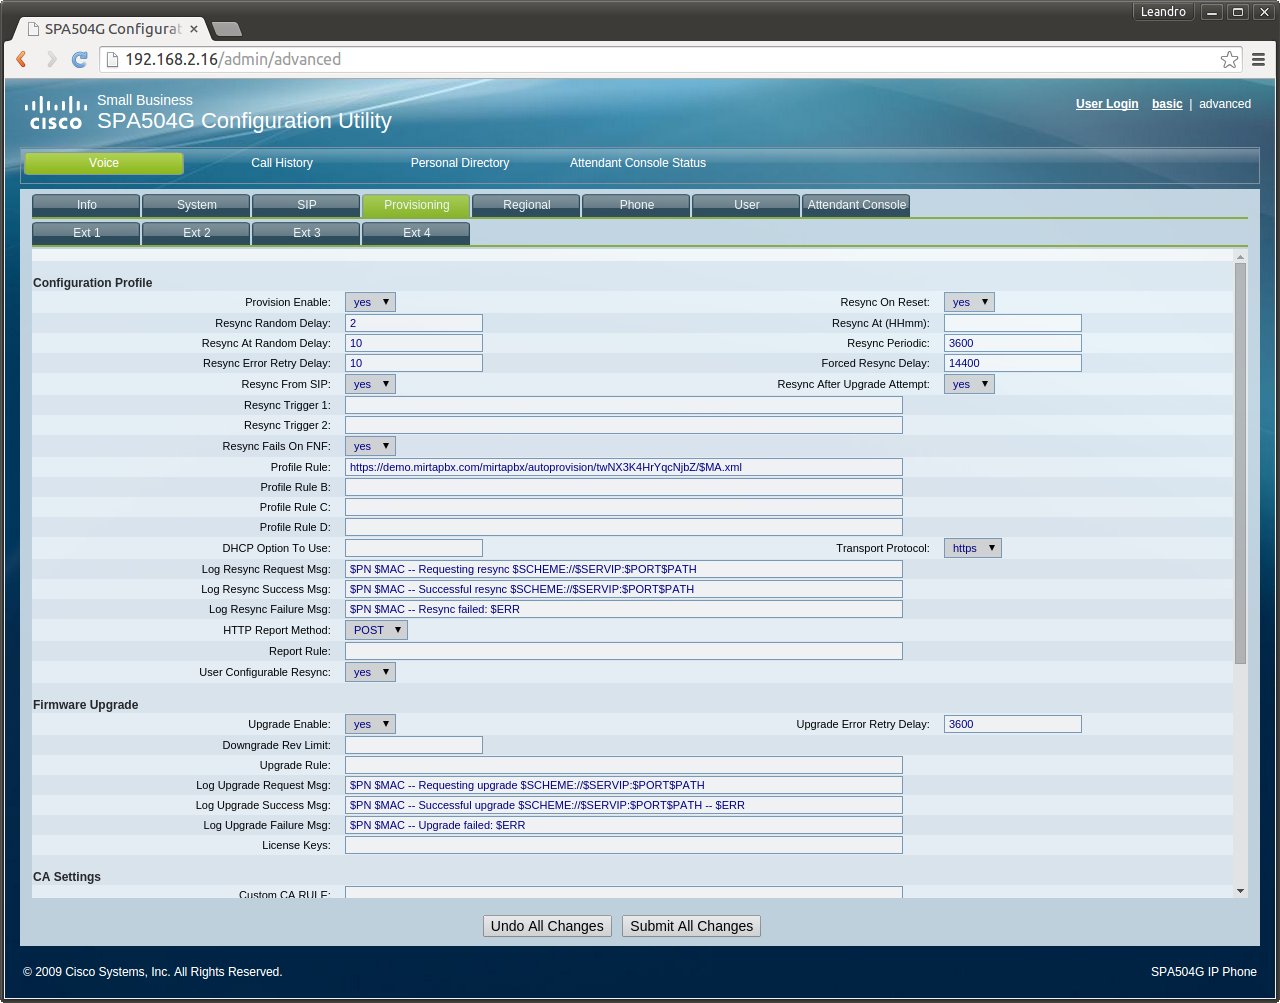Open the Upgrade Enable dropdown

click(x=370, y=724)
